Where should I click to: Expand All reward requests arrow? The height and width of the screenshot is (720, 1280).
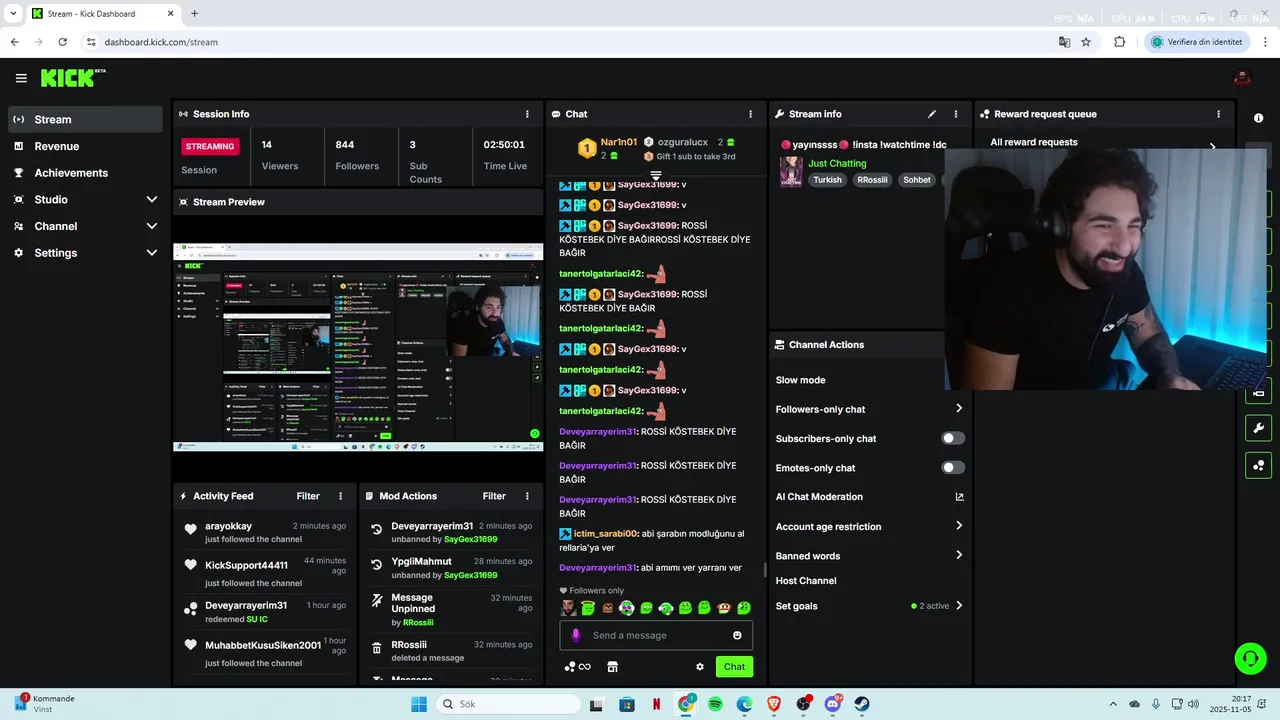(1213, 146)
